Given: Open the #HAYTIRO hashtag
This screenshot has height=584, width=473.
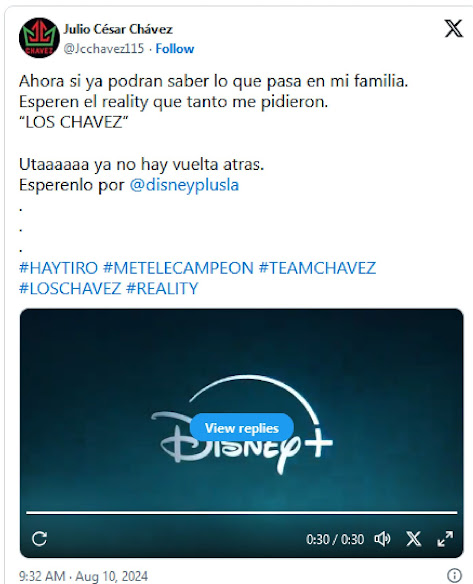Looking at the screenshot, I should pos(58,268).
